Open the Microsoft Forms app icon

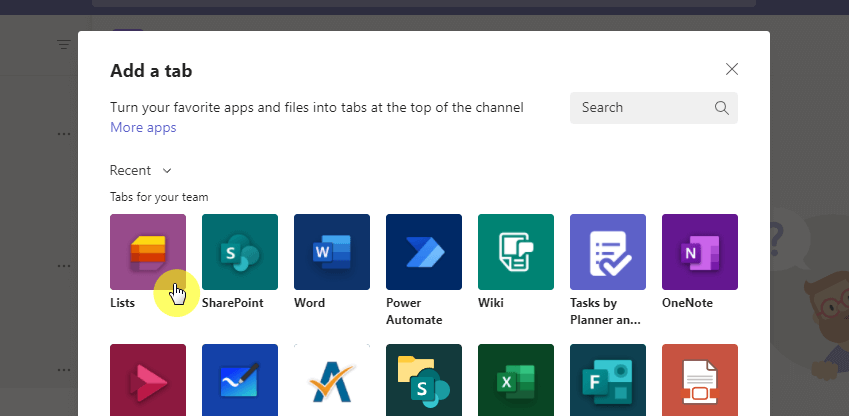(x=608, y=380)
